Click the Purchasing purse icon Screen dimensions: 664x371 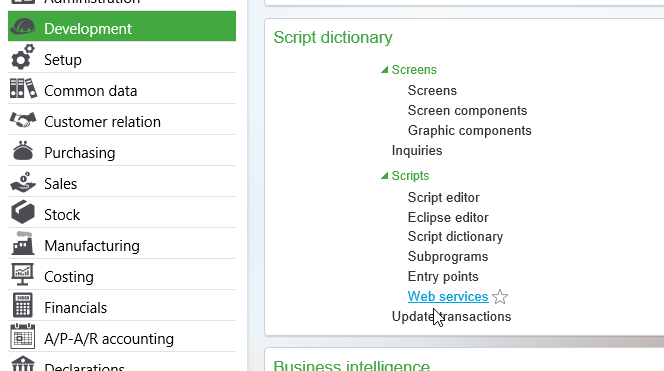pyautogui.click(x=23, y=151)
